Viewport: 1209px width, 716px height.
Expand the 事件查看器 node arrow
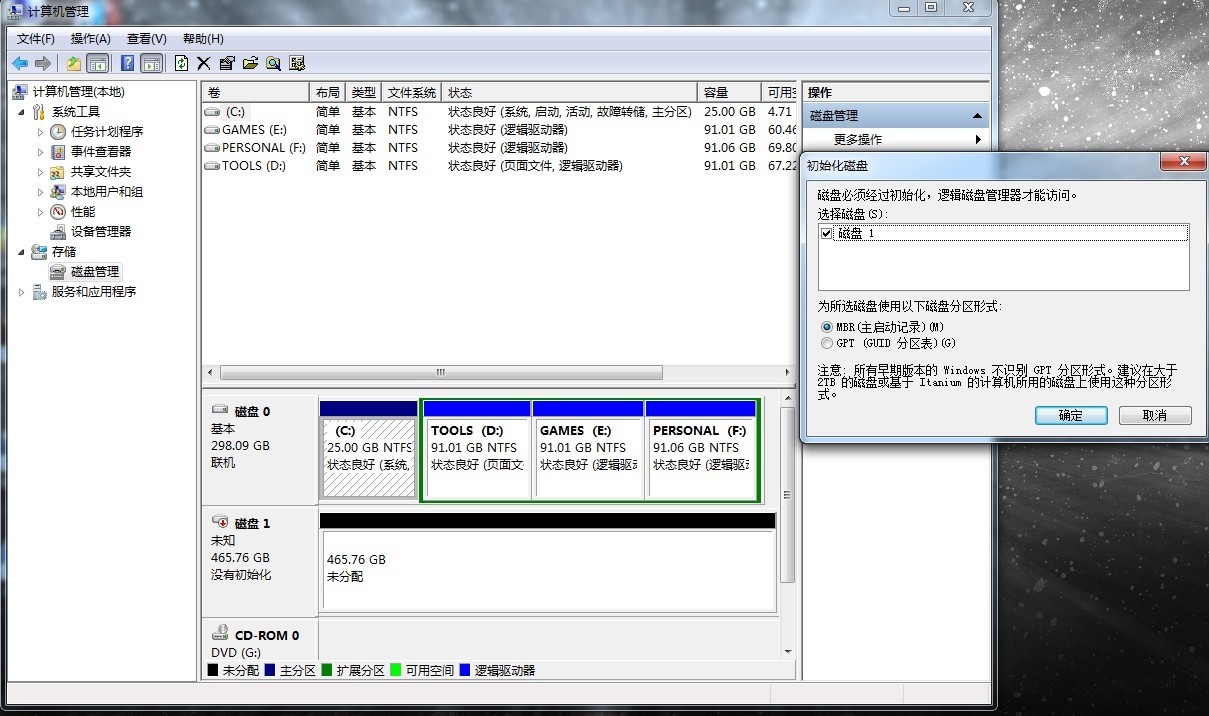coord(41,152)
